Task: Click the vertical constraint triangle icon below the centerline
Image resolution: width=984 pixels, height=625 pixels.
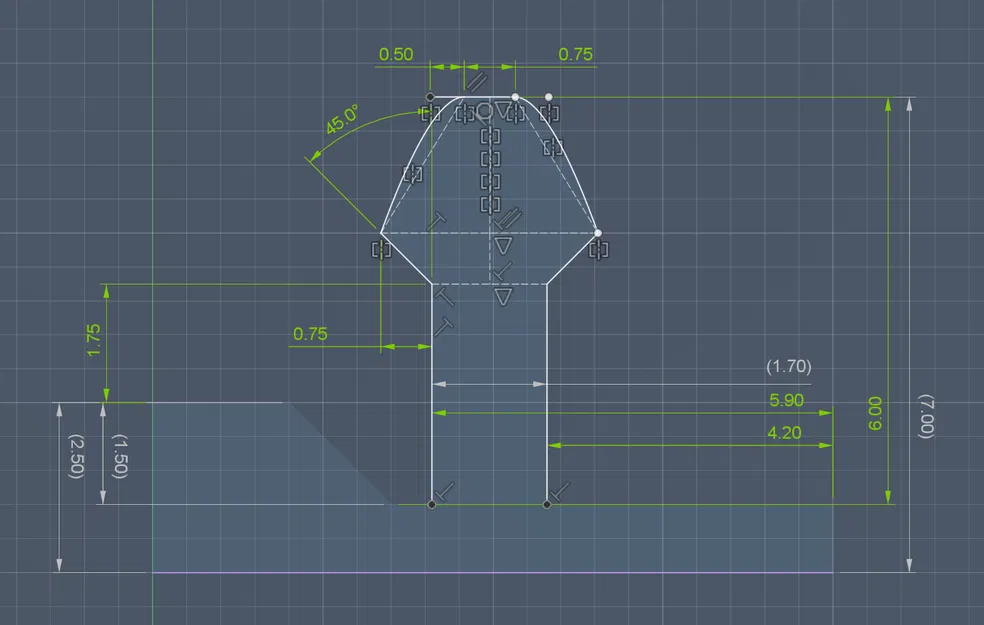Action: pyautogui.click(x=502, y=243)
